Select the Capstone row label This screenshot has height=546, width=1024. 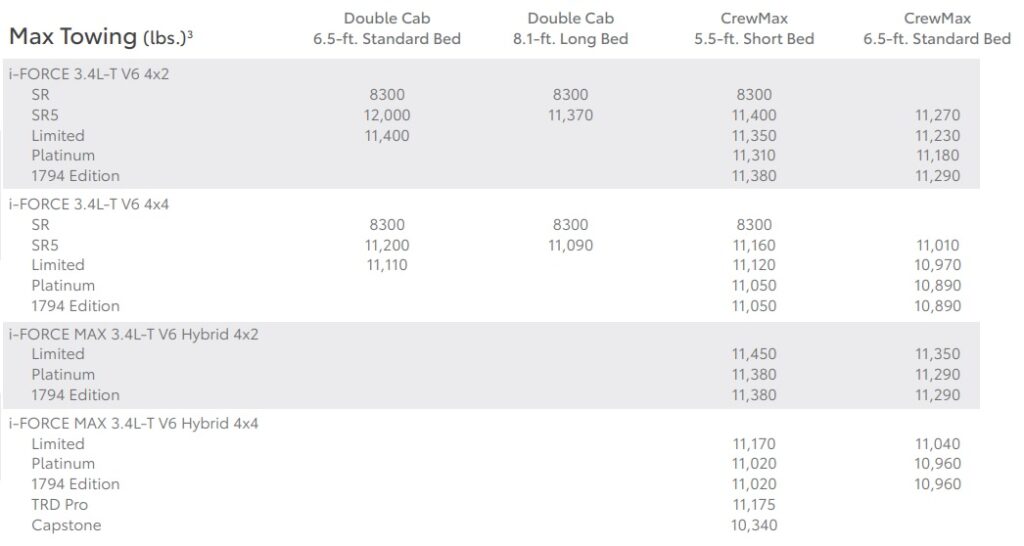[66, 526]
